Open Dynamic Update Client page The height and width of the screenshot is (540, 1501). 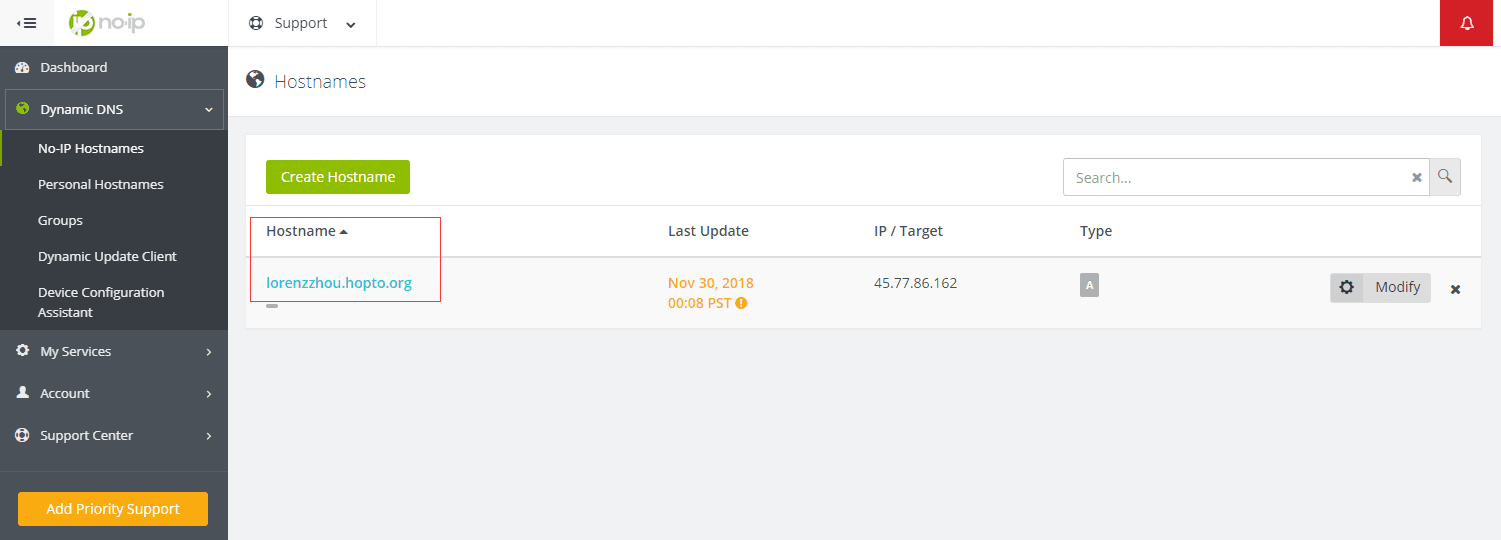pyautogui.click(x=107, y=256)
